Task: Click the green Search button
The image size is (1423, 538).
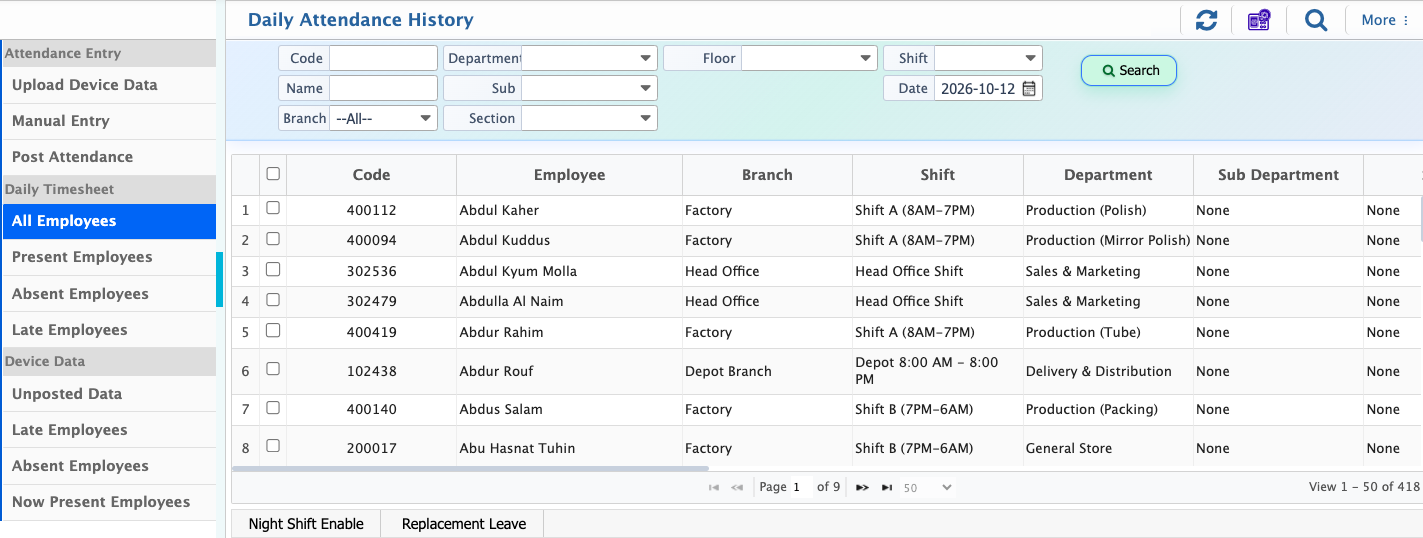Action: [1129, 70]
